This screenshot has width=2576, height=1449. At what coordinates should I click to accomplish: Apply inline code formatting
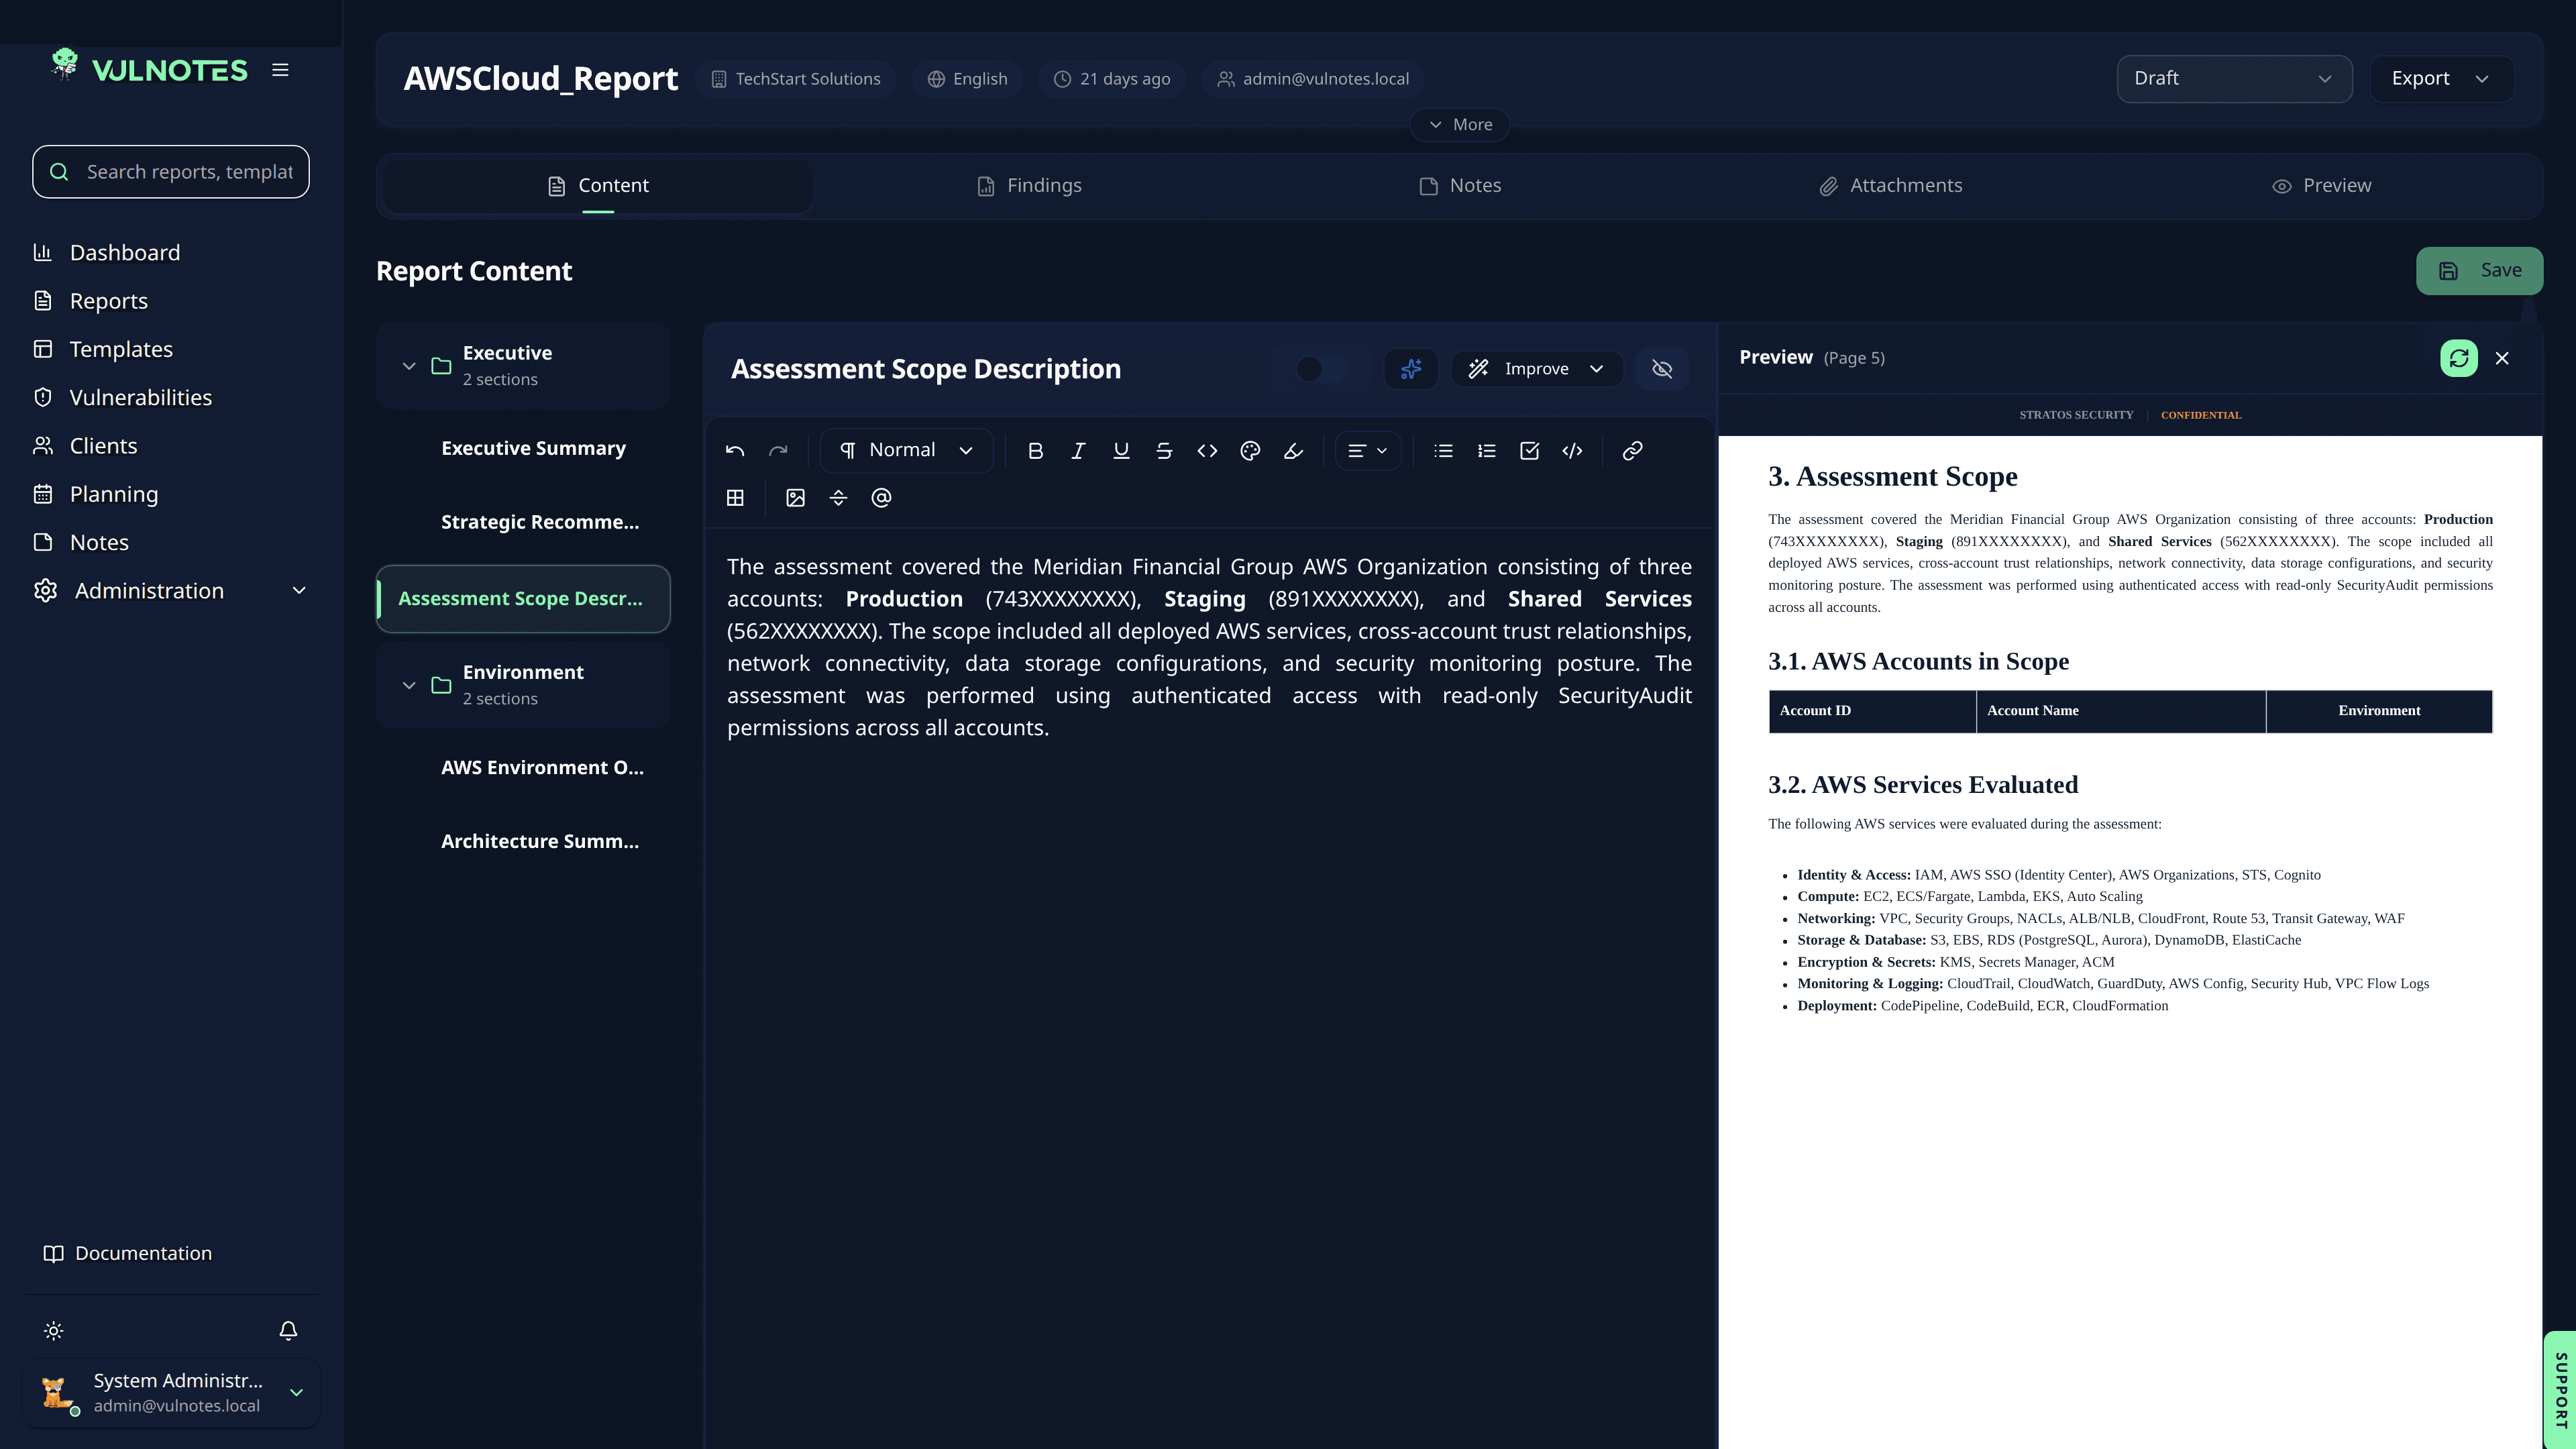(x=1207, y=450)
